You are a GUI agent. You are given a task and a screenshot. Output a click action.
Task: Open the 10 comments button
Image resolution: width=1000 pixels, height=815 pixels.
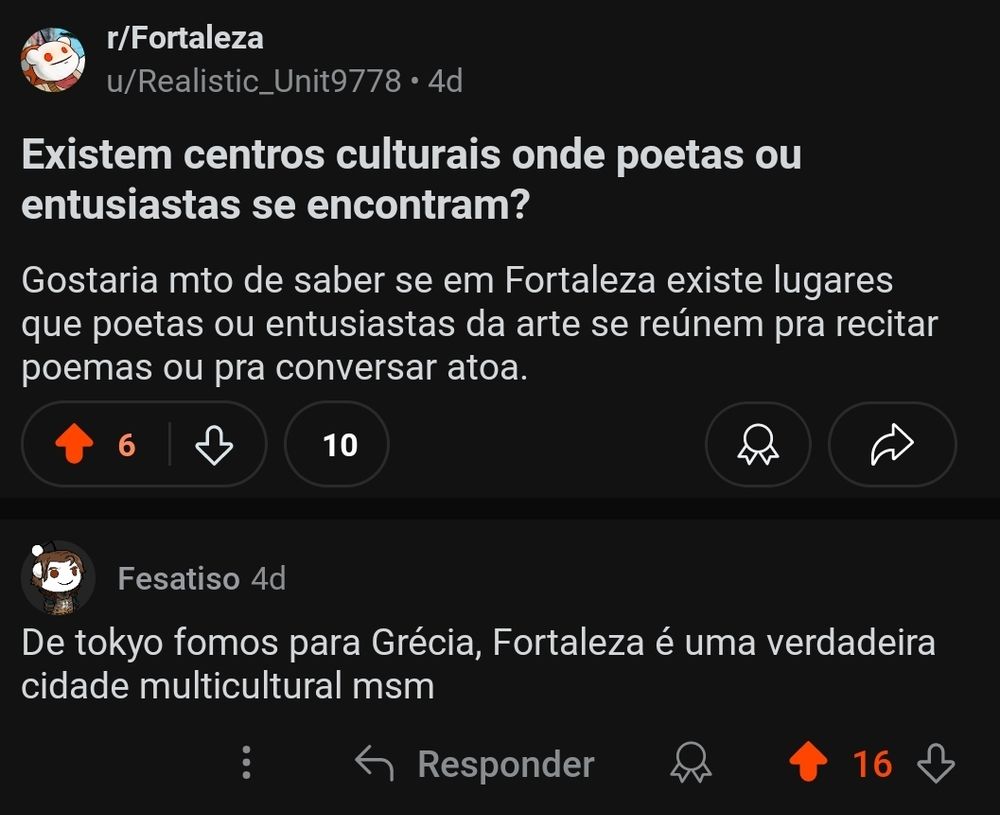pyautogui.click(x=337, y=445)
